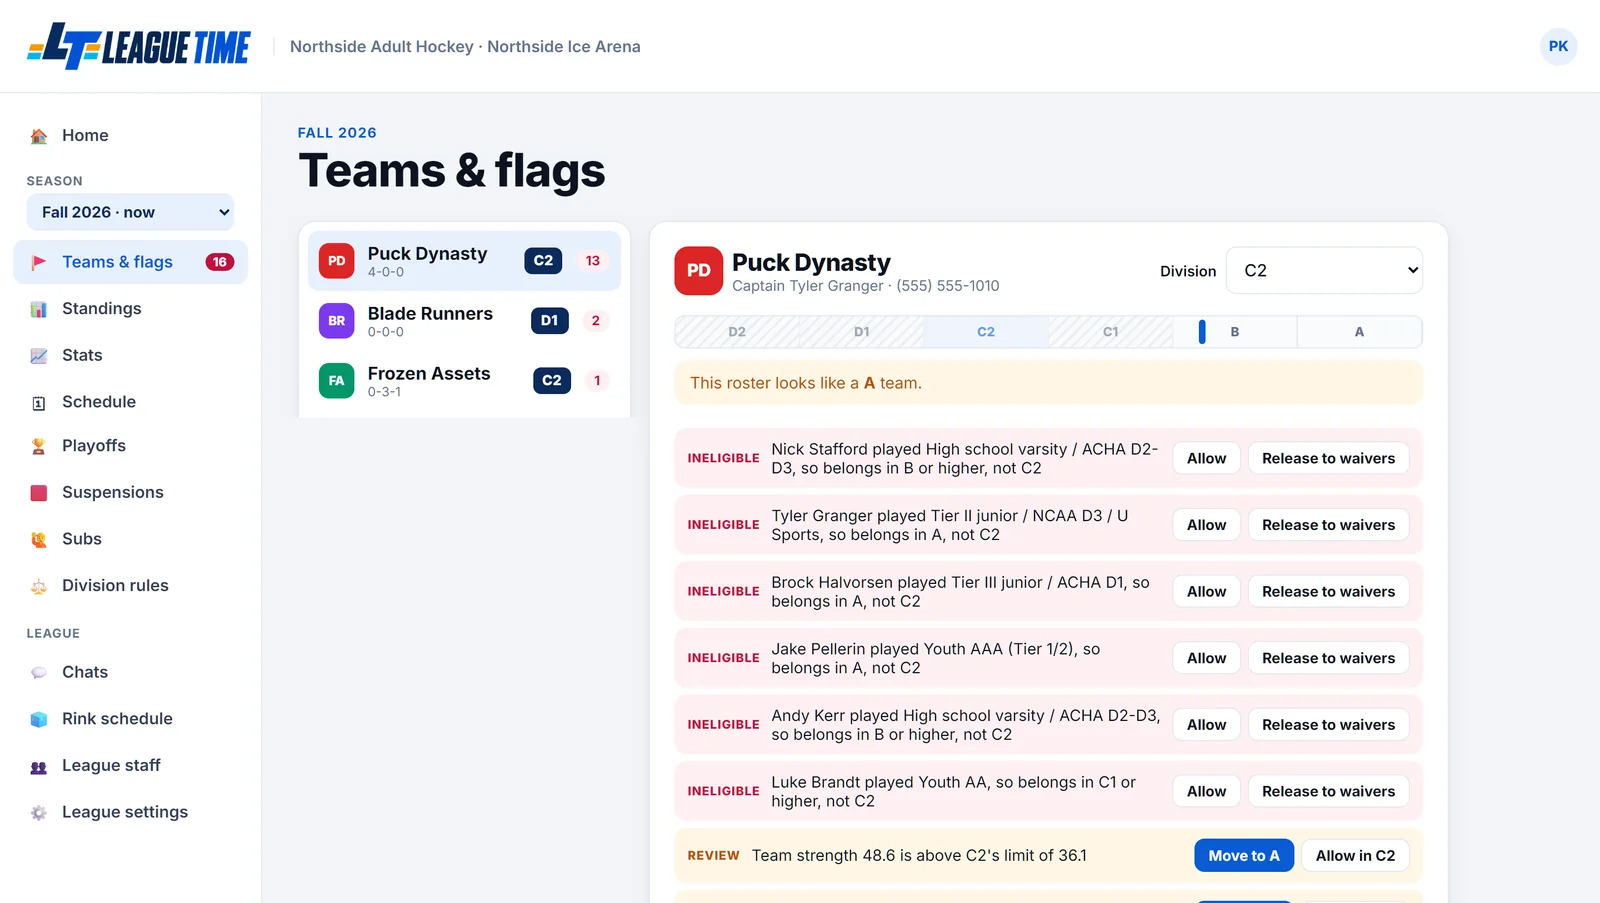Screen dimensions: 1600x903
Task: Open the Stats section
Action: point(130,355)
